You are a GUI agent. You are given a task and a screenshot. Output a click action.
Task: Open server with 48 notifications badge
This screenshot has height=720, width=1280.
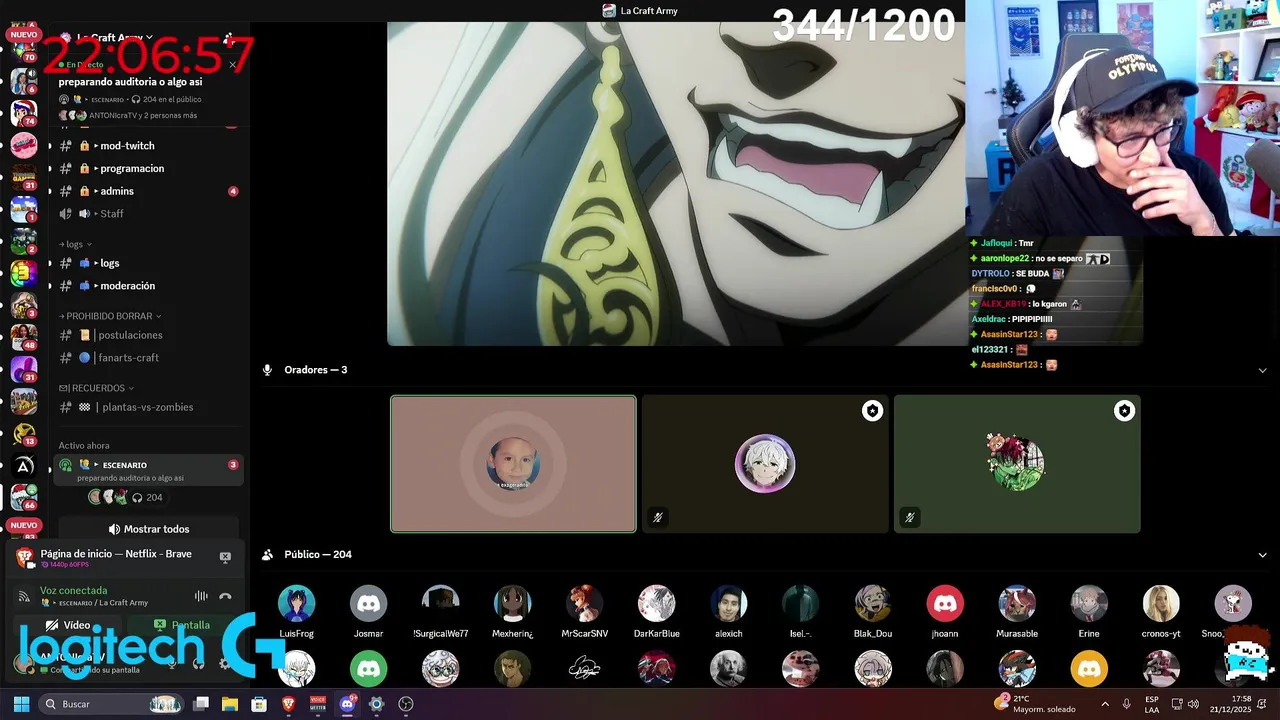pyautogui.click(x=24, y=337)
